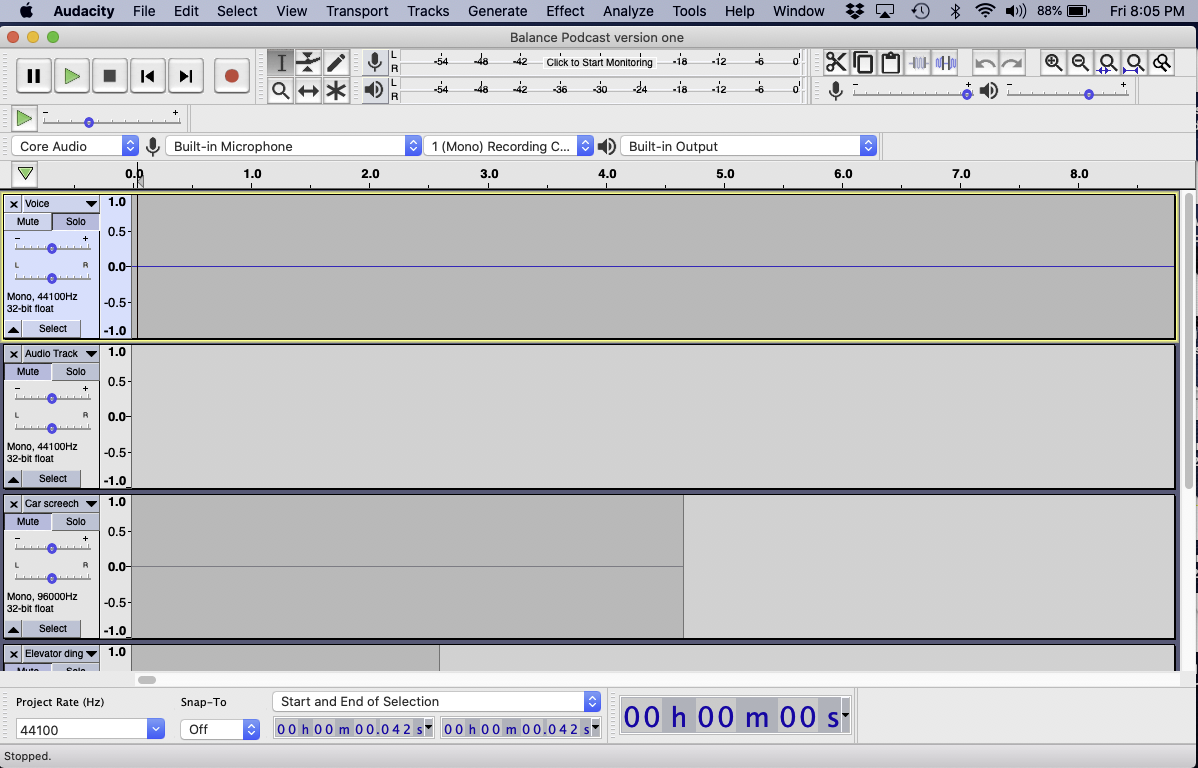Open the recording channels dropdown
1198x768 pixels.
pyautogui.click(x=509, y=146)
